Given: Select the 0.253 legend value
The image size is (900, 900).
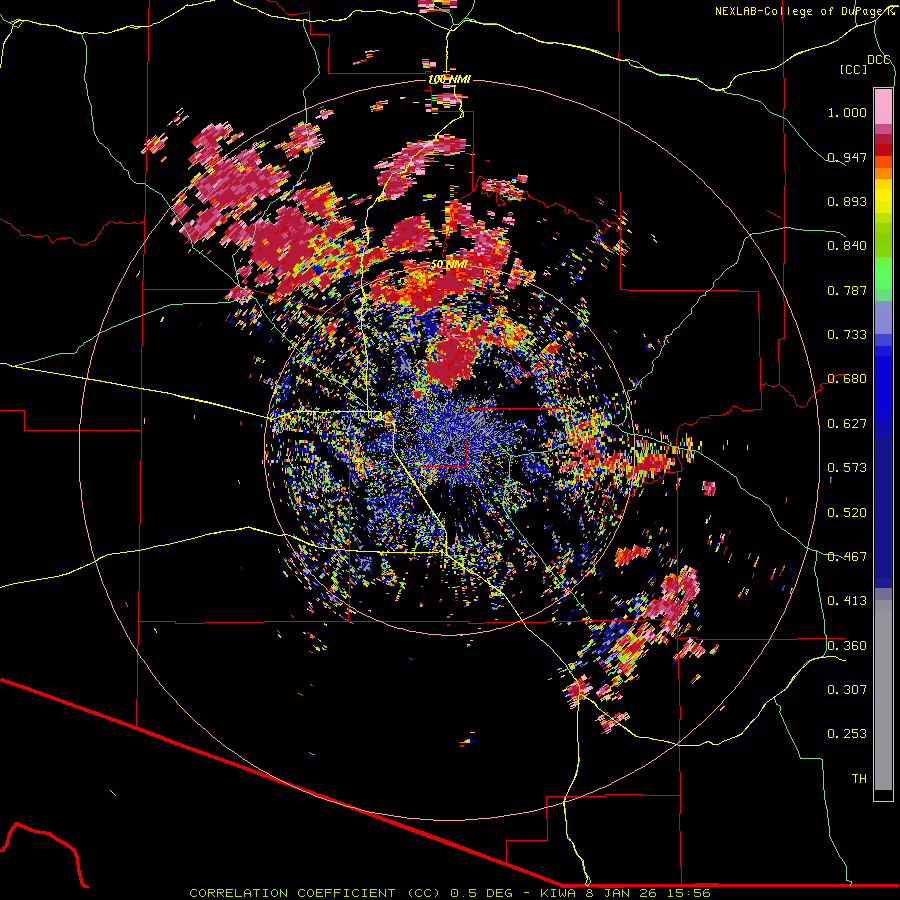Looking at the screenshot, I should (847, 734).
